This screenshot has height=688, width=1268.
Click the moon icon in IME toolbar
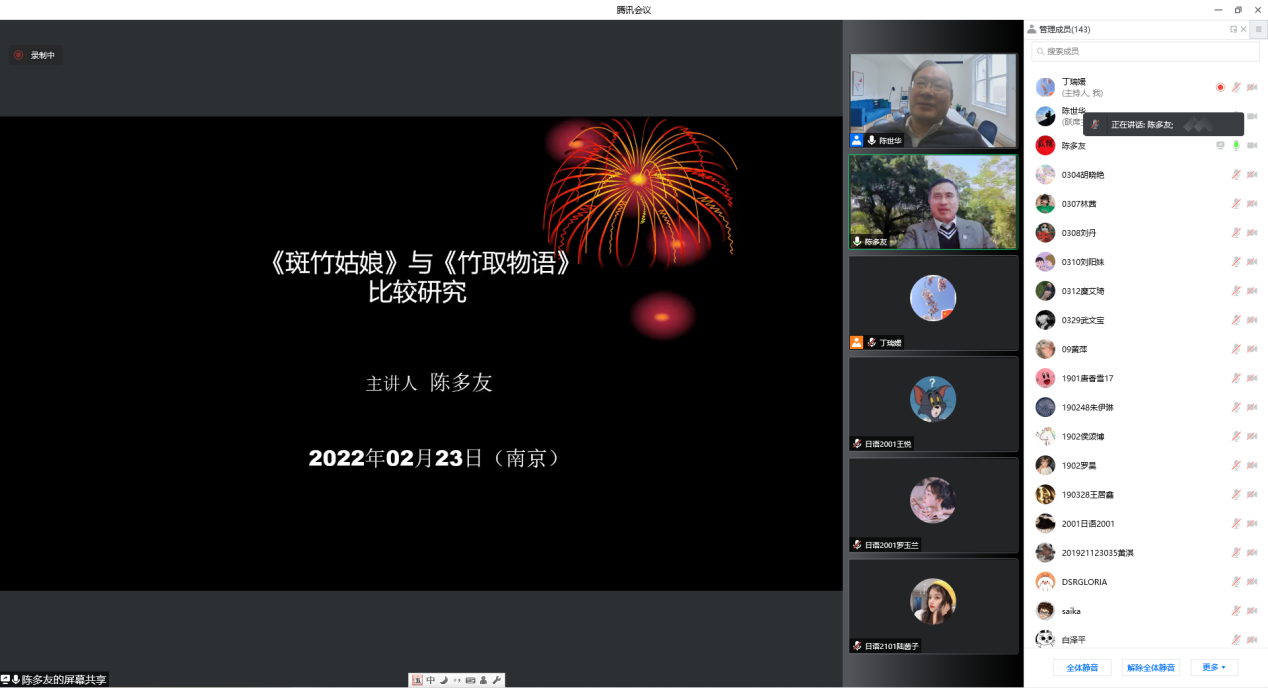pyautogui.click(x=444, y=680)
